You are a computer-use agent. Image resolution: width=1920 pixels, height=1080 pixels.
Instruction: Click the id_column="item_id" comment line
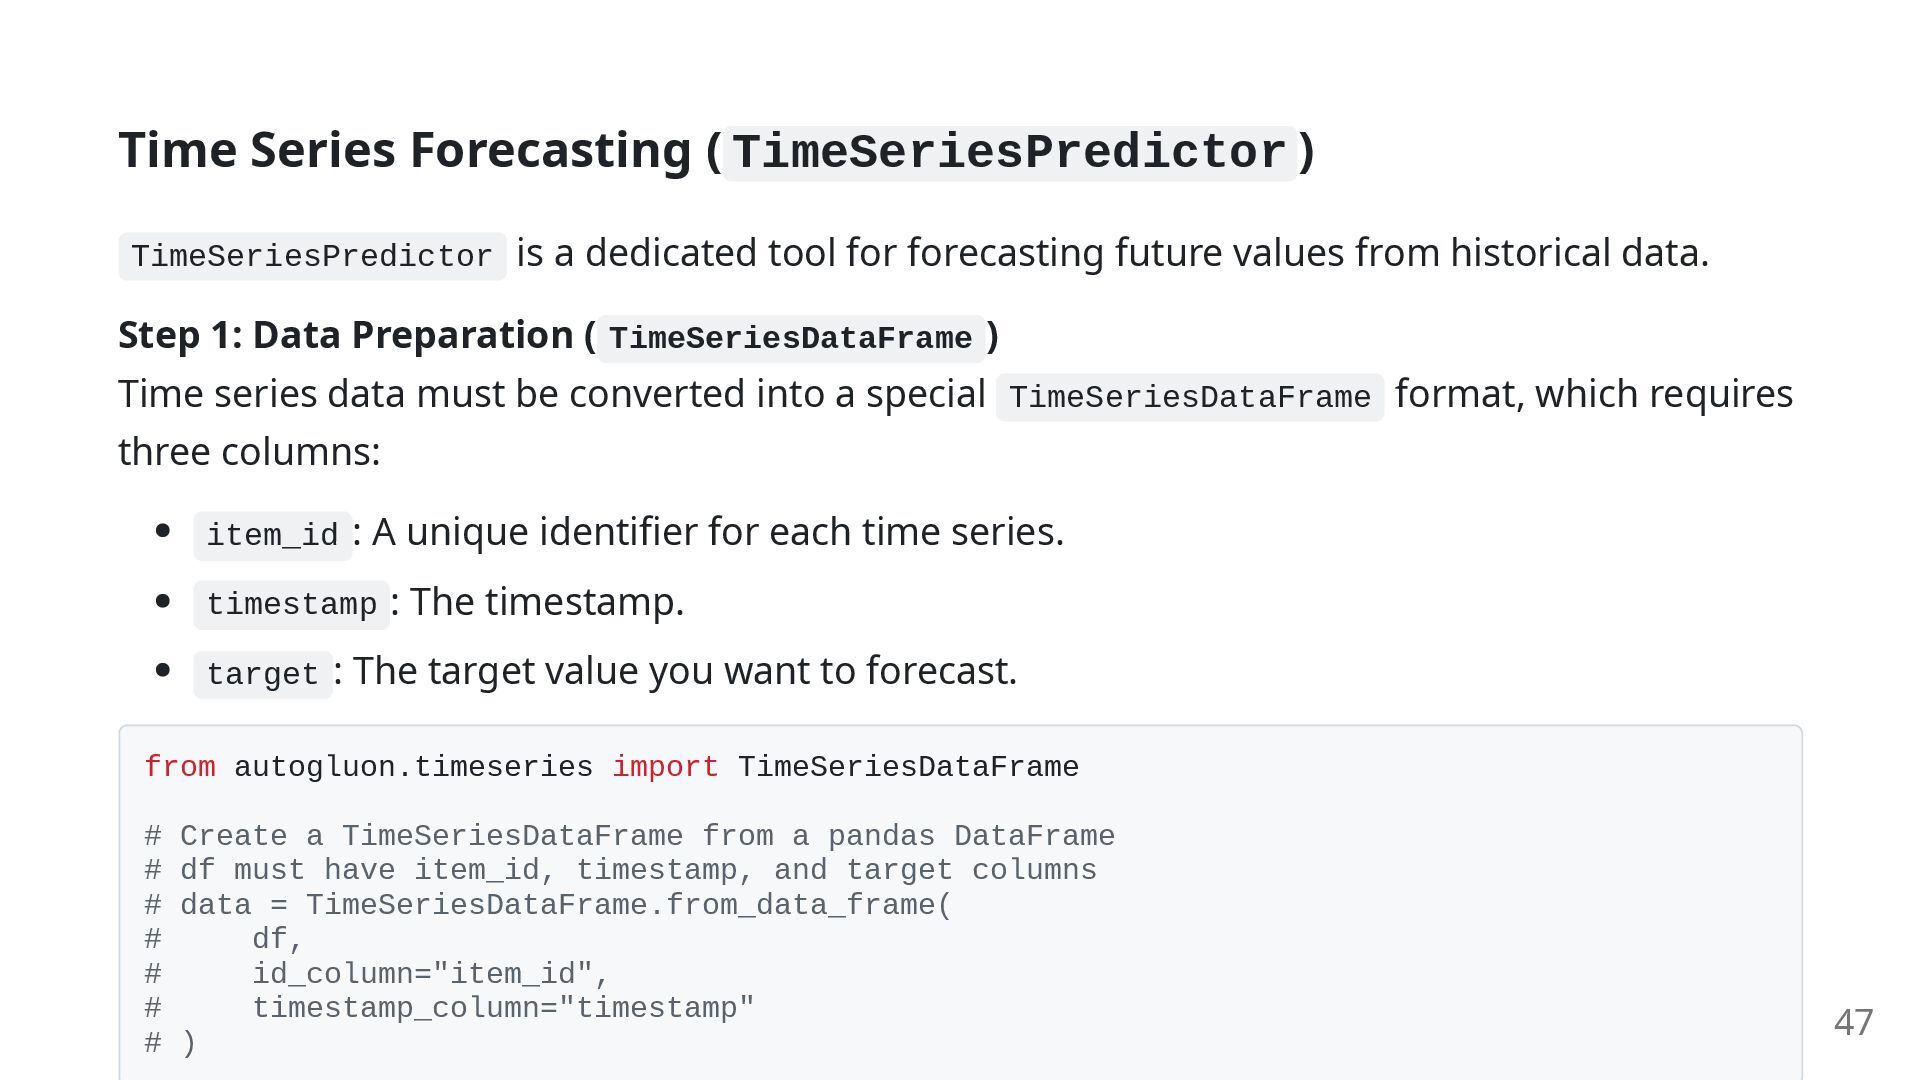(377, 974)
